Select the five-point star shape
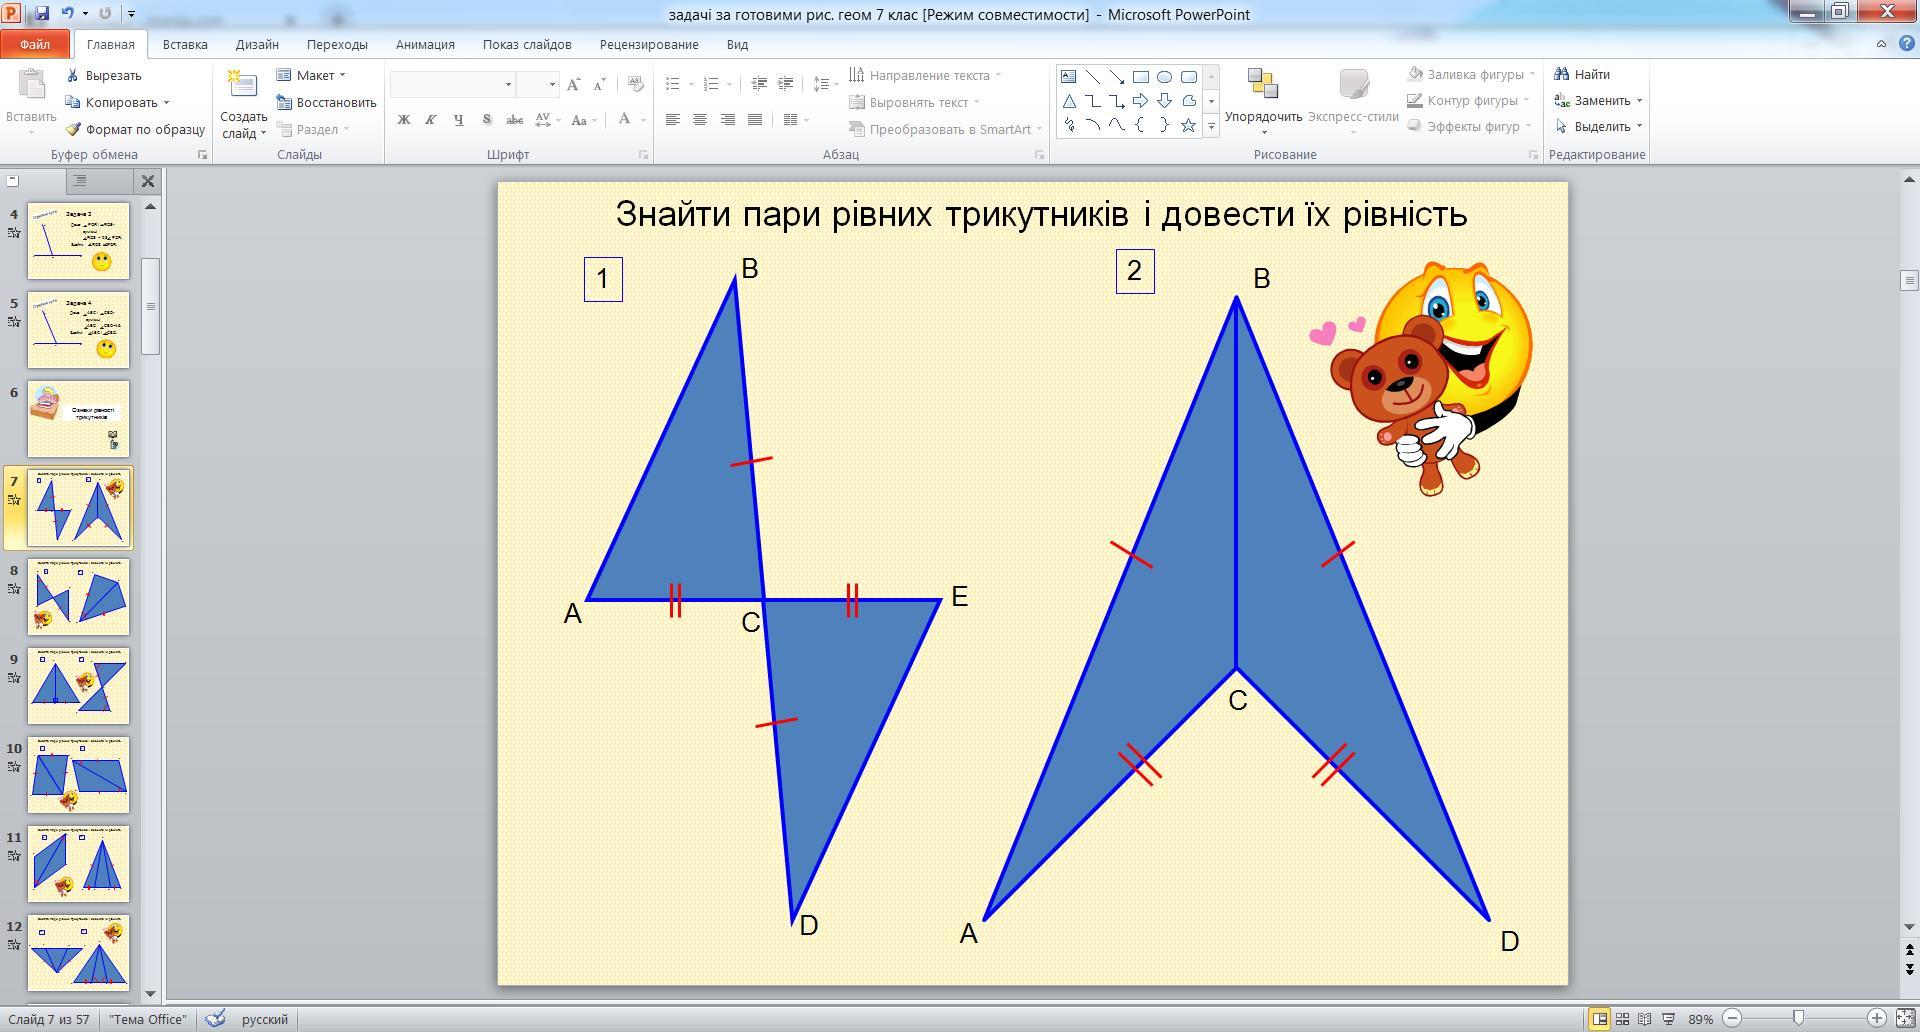Image resolution: width=1920 pixels, height=1032 pixels. coord(1188,126)
